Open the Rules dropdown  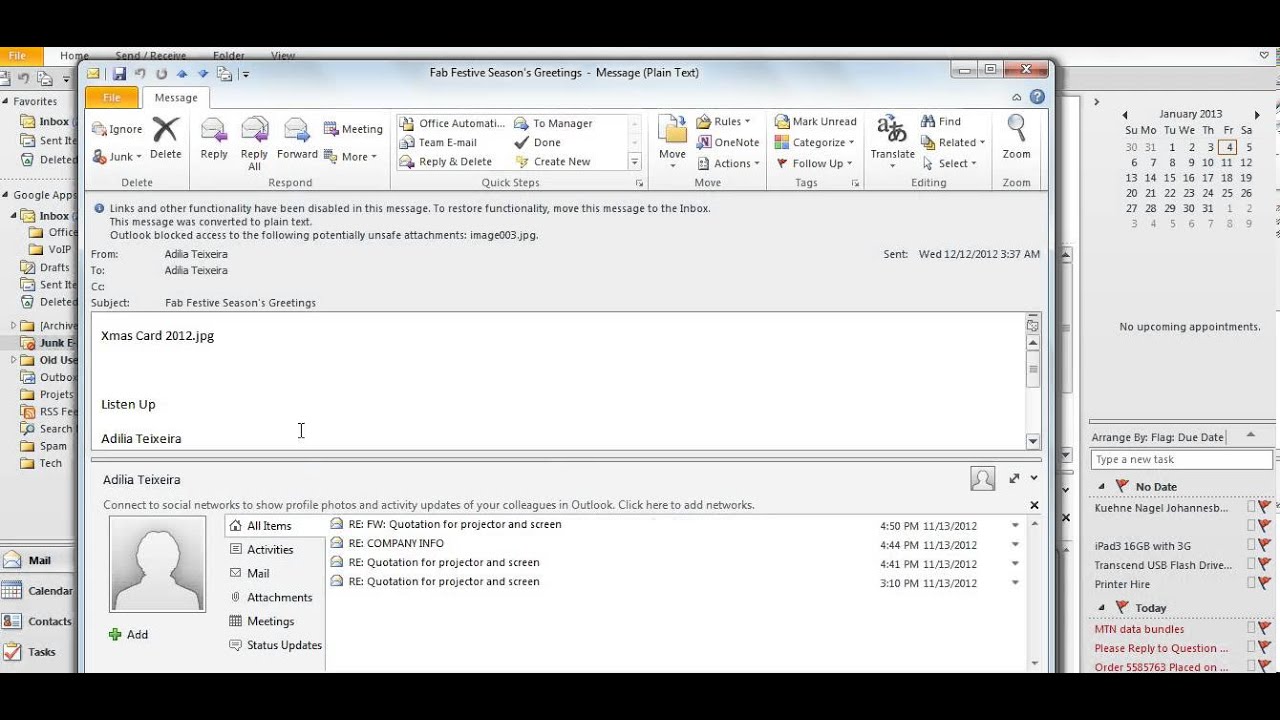(724, 122)
